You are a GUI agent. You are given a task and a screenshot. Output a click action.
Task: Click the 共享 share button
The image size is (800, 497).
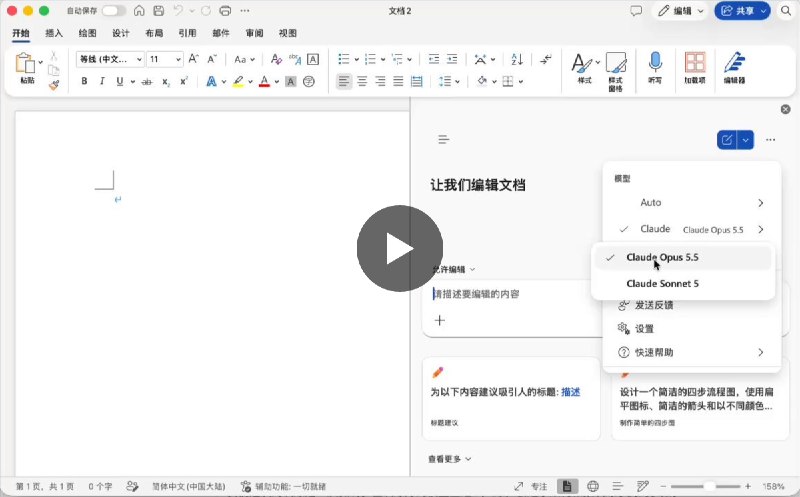coord(742,11)
